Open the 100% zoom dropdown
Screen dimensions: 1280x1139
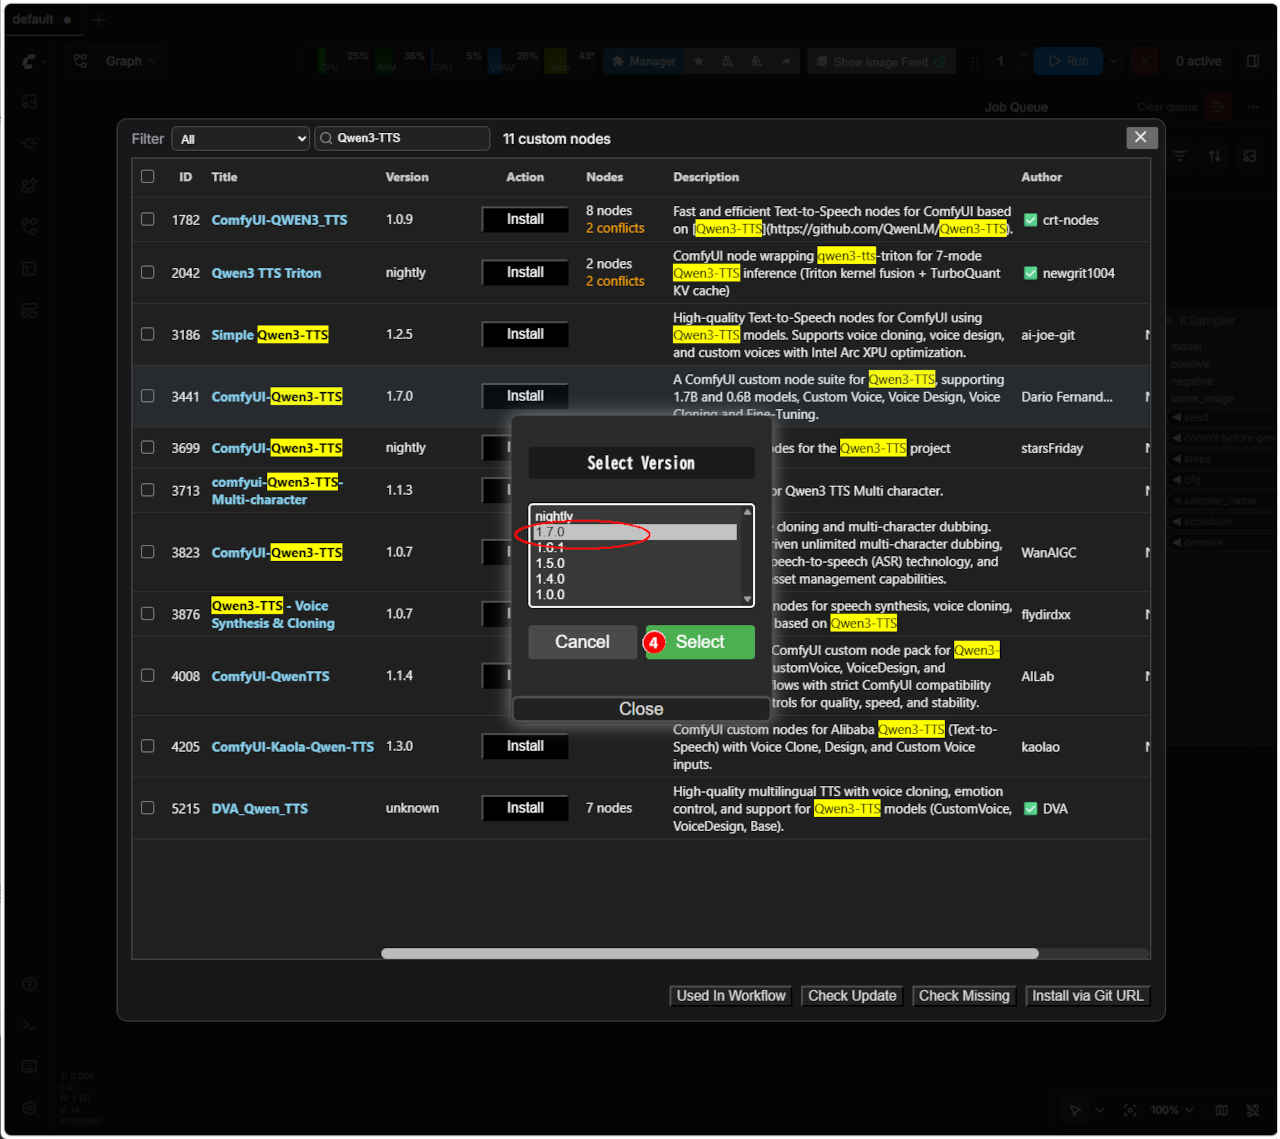1171,1110
